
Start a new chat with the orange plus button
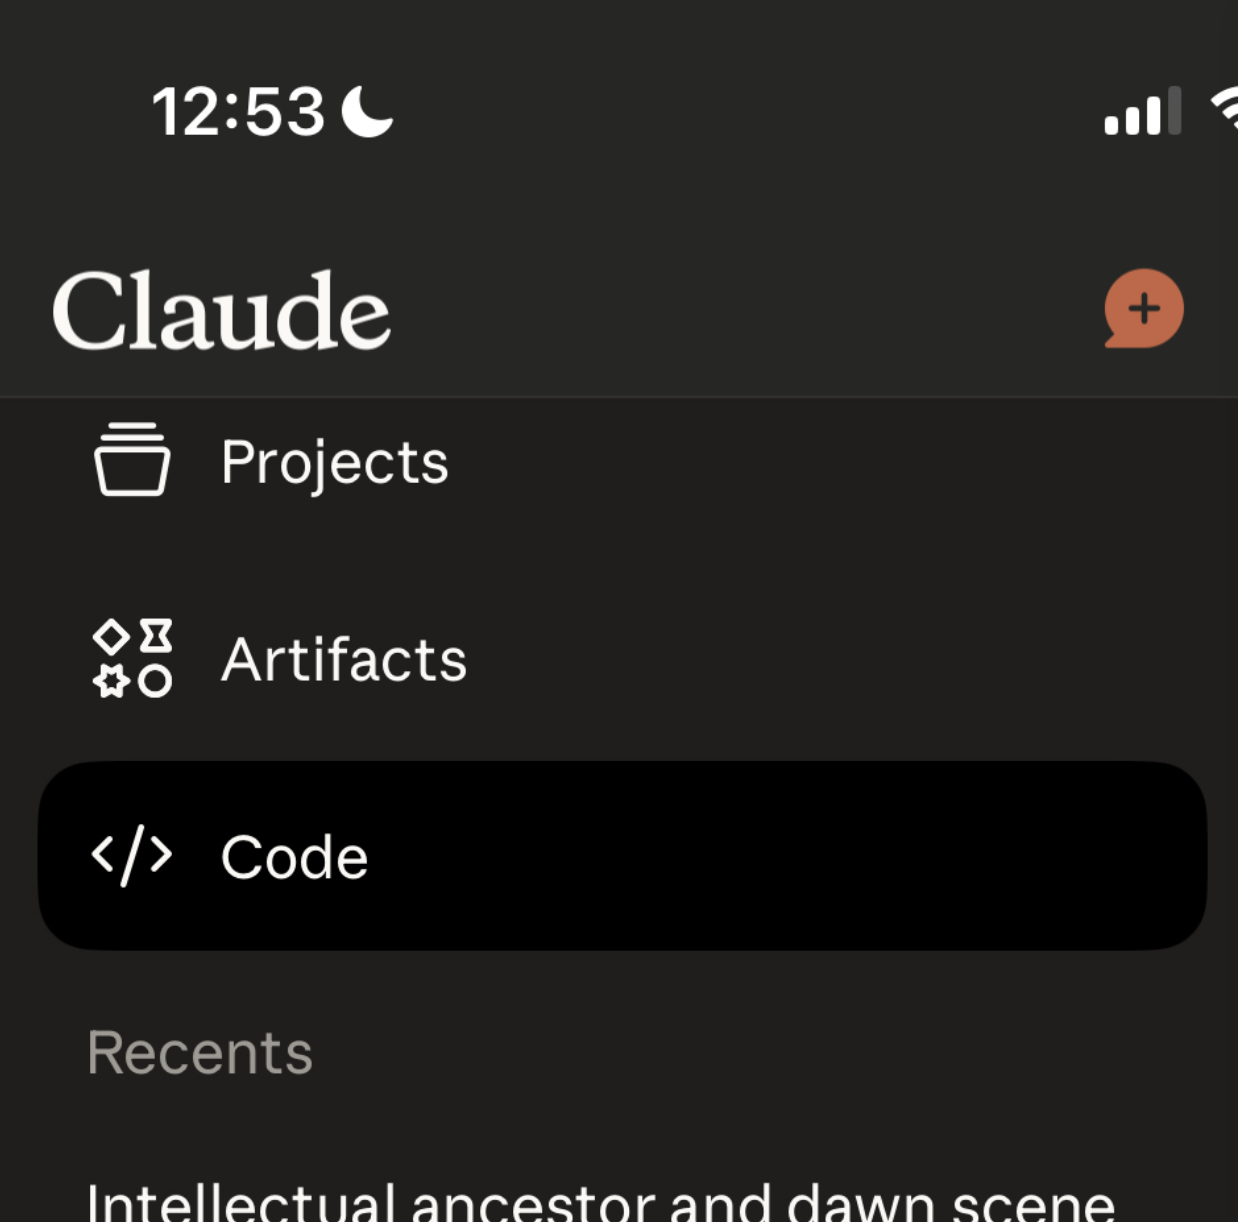(1144, 308)
